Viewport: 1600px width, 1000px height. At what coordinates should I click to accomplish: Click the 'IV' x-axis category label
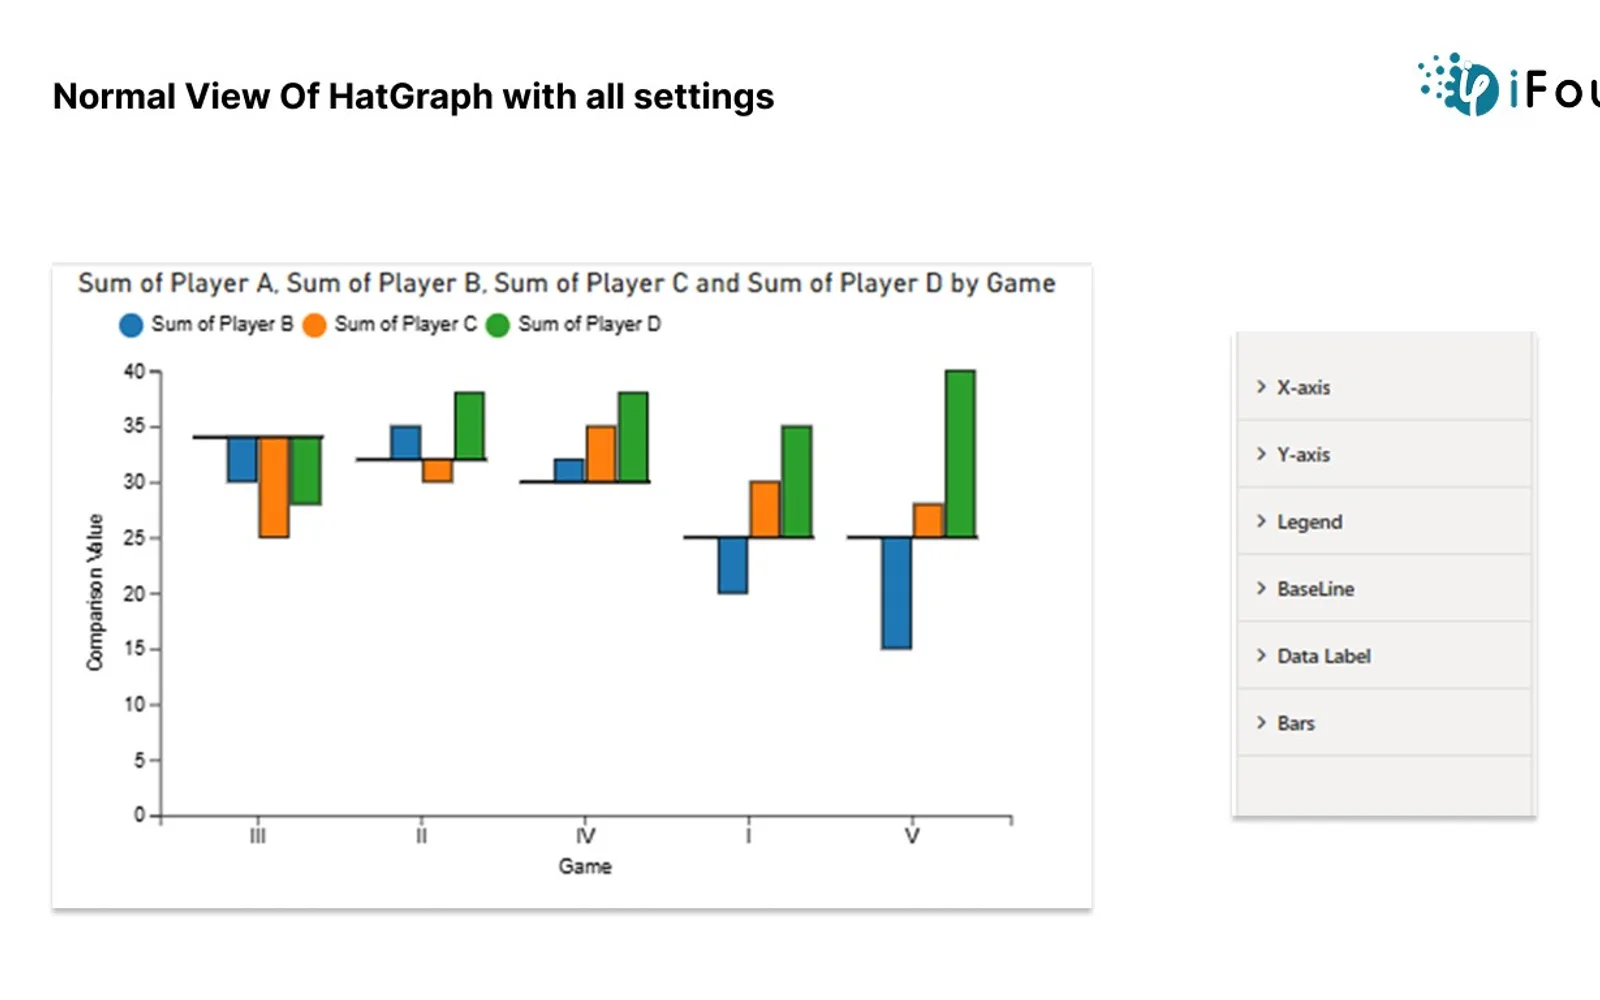point(585,836)
